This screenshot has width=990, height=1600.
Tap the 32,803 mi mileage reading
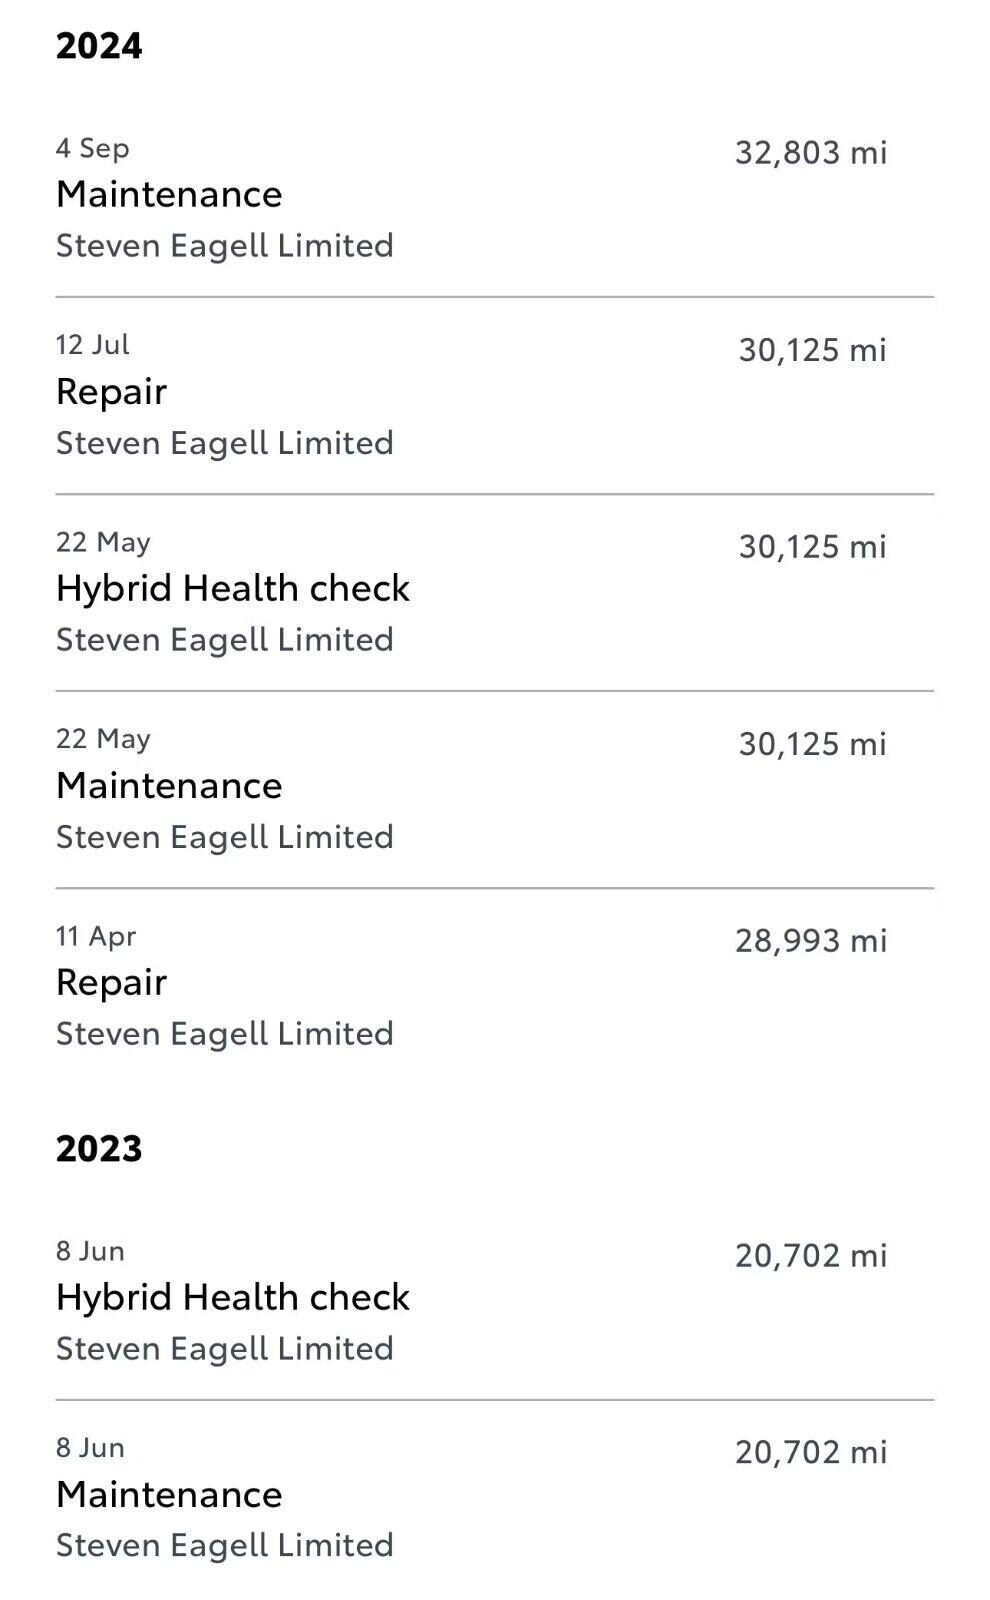click(x=810, y=152)
